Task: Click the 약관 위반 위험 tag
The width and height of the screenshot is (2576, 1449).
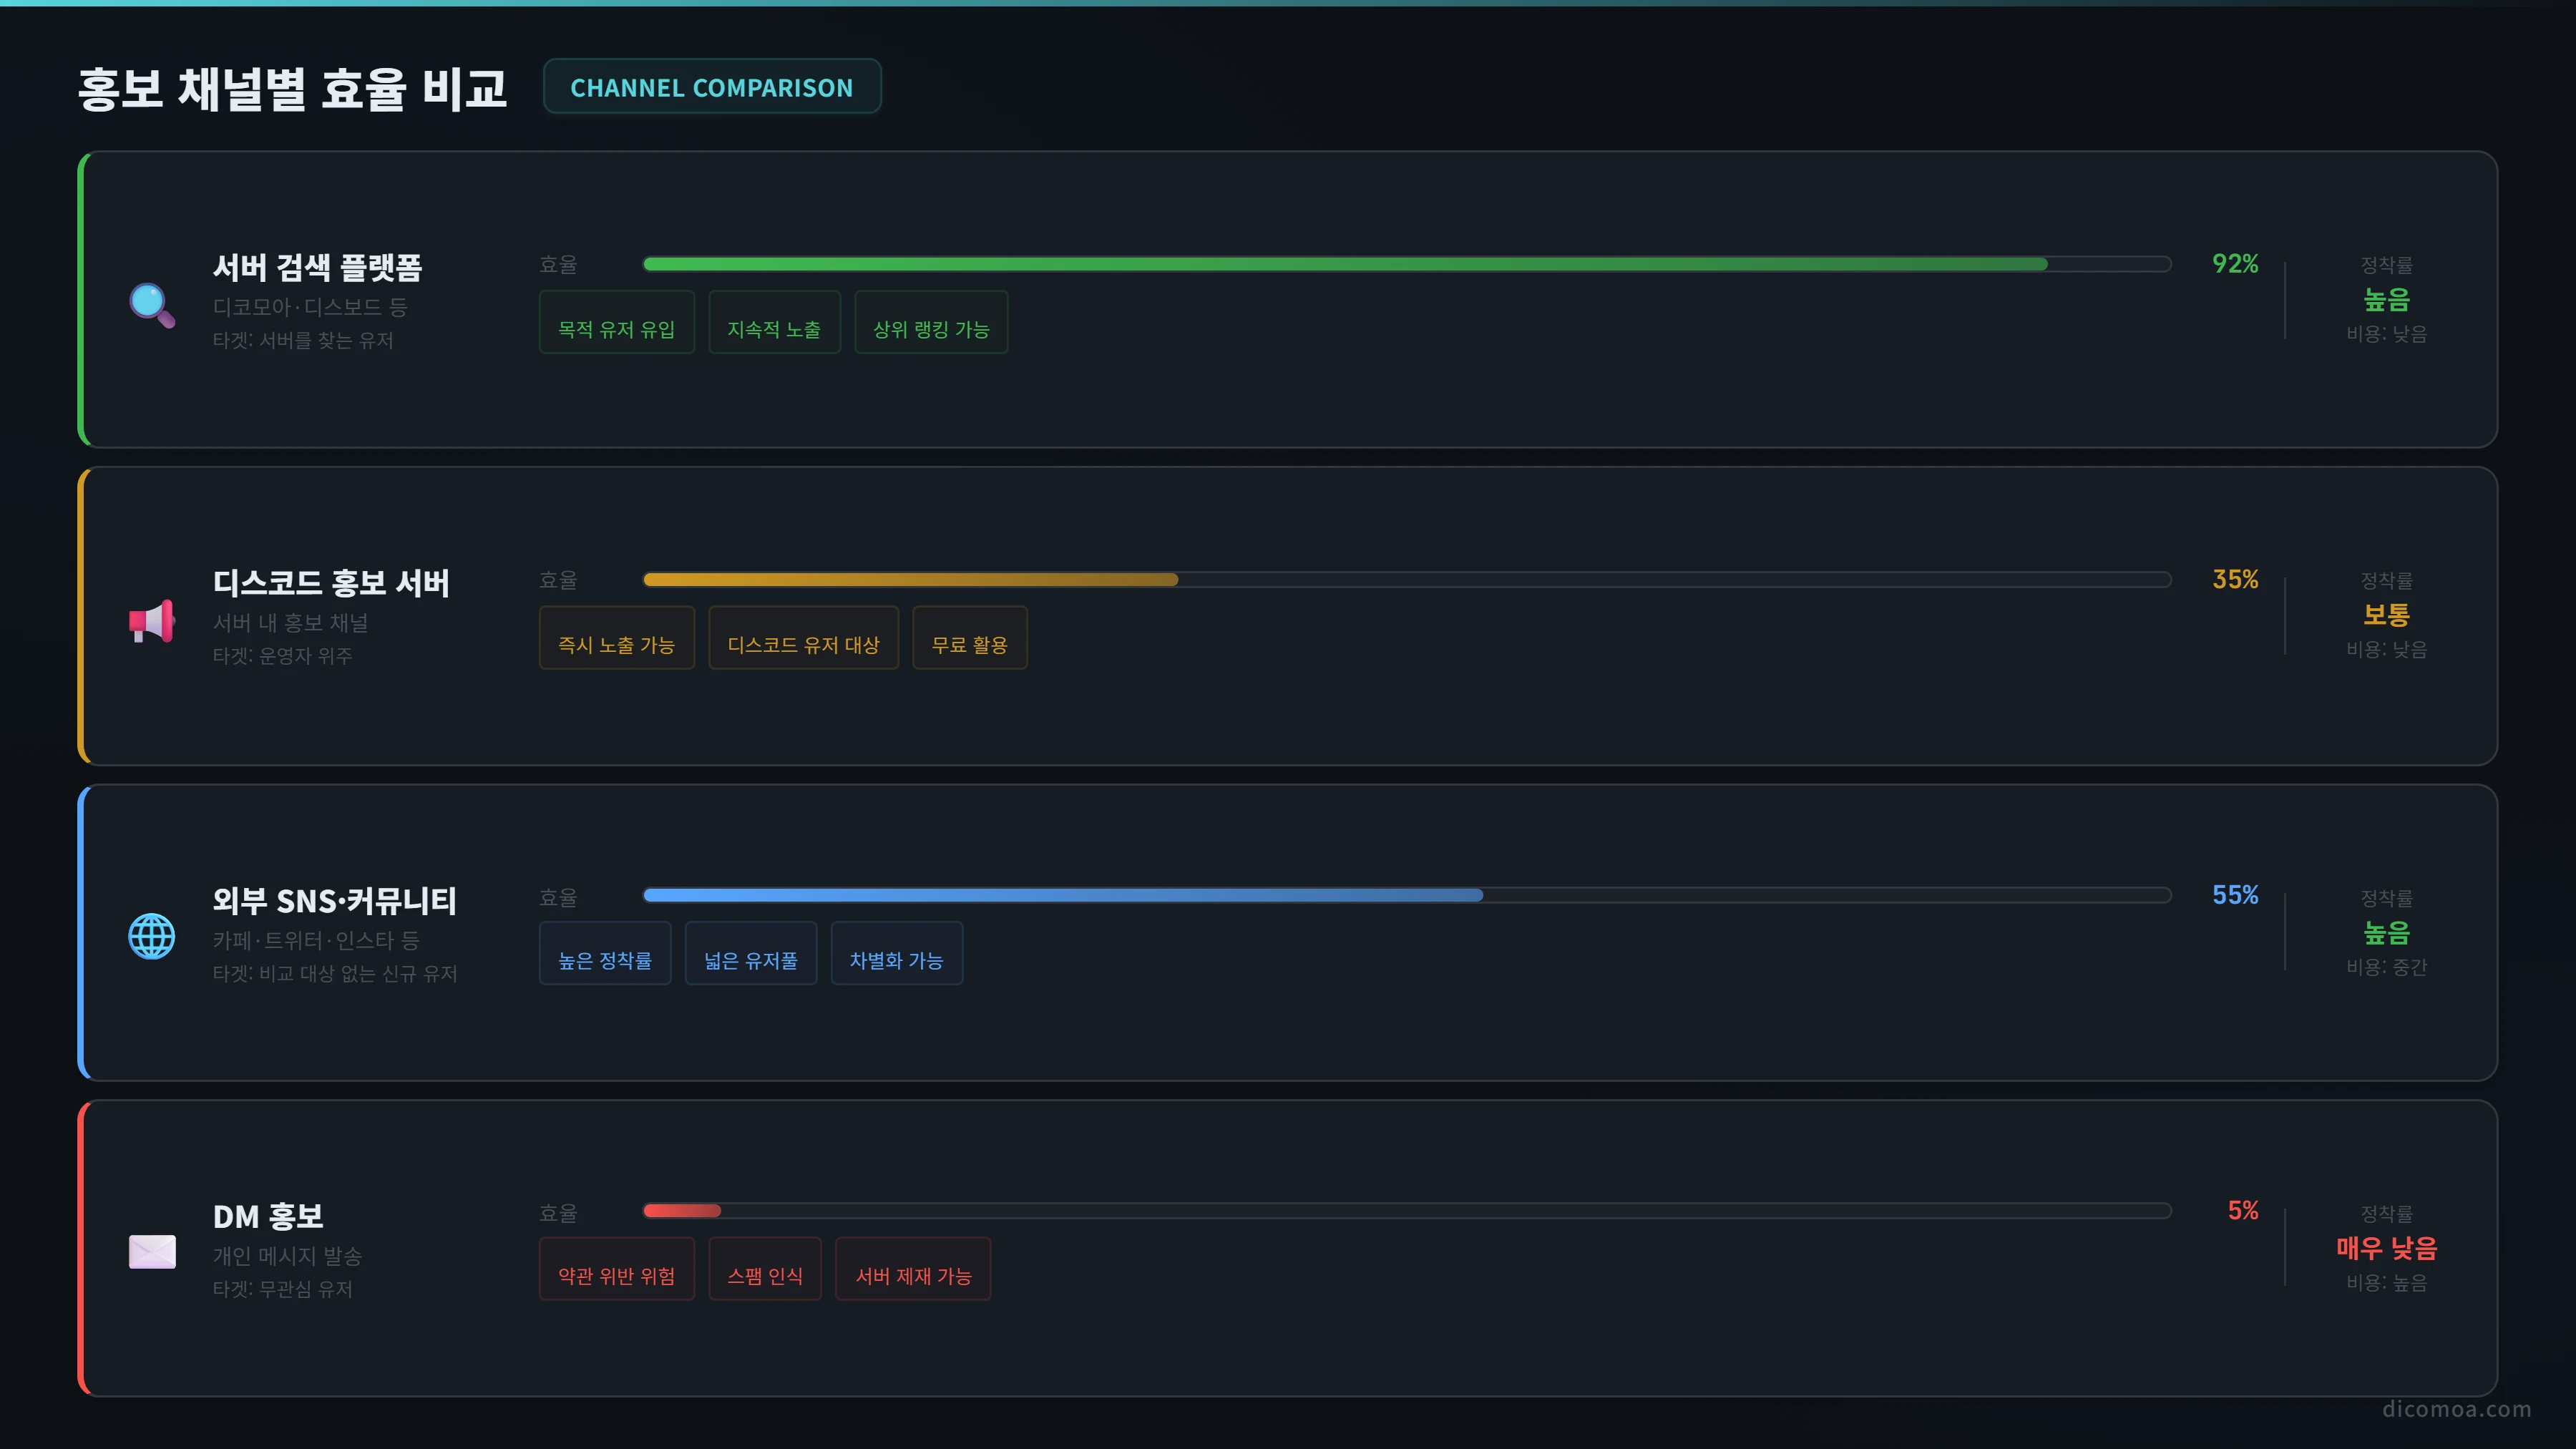Action: (617, 1269)
